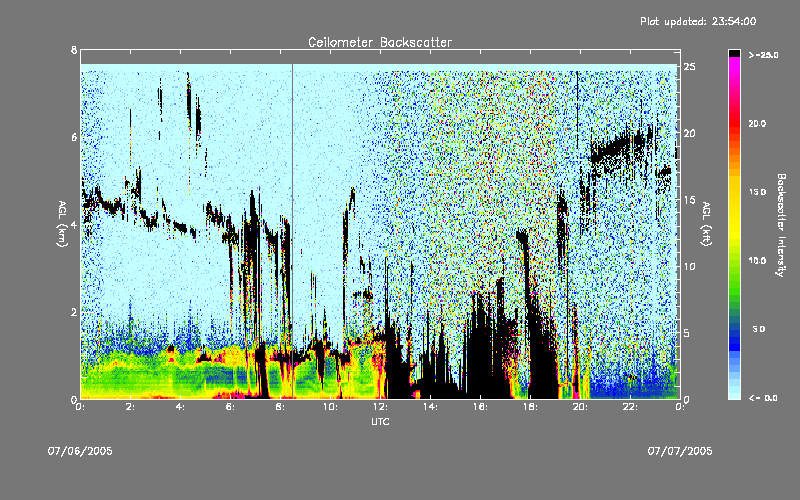
Task: Click the "10:" UTC hour tick label
Action: tap(330, 407)
